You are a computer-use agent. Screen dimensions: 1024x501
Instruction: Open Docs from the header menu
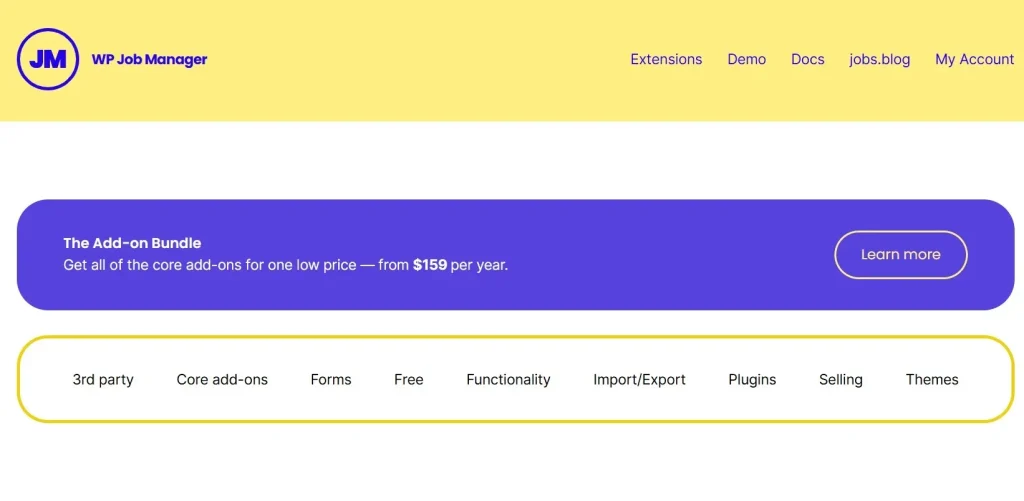[808, 59]
